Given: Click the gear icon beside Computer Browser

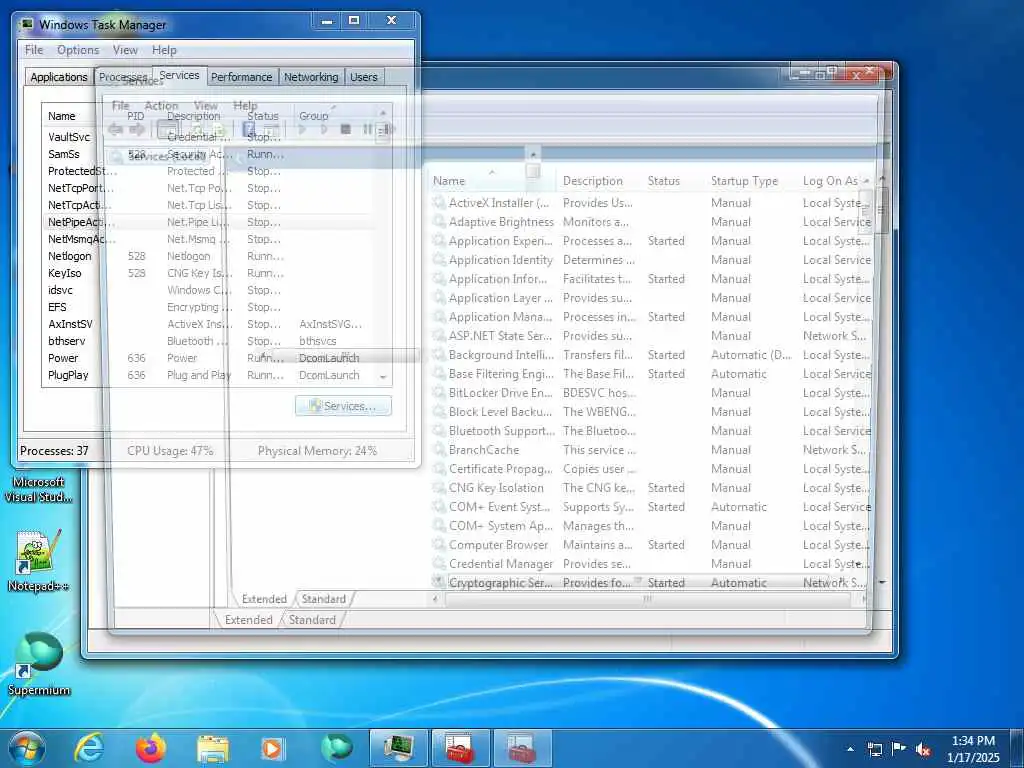Looking at the screenshot, I should pyautogui.click(x=439, y=545).
